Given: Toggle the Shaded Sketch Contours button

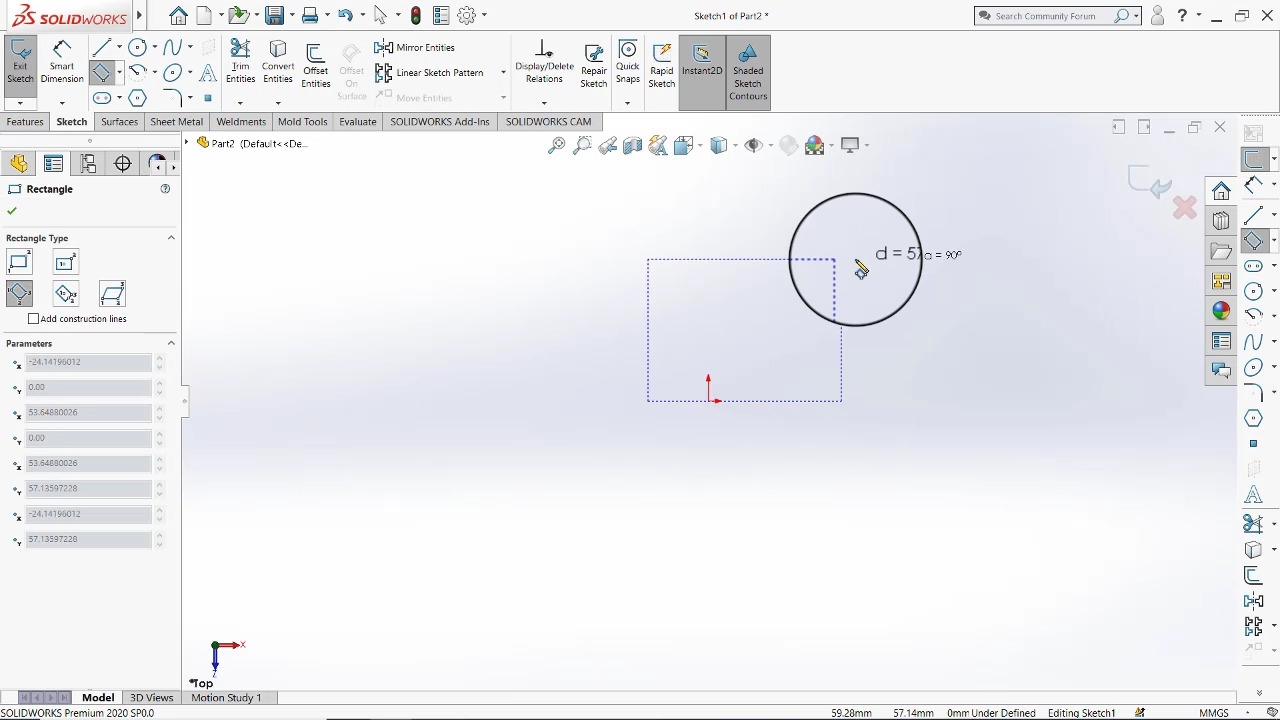Looking at the screenshot, I should 748,71.
